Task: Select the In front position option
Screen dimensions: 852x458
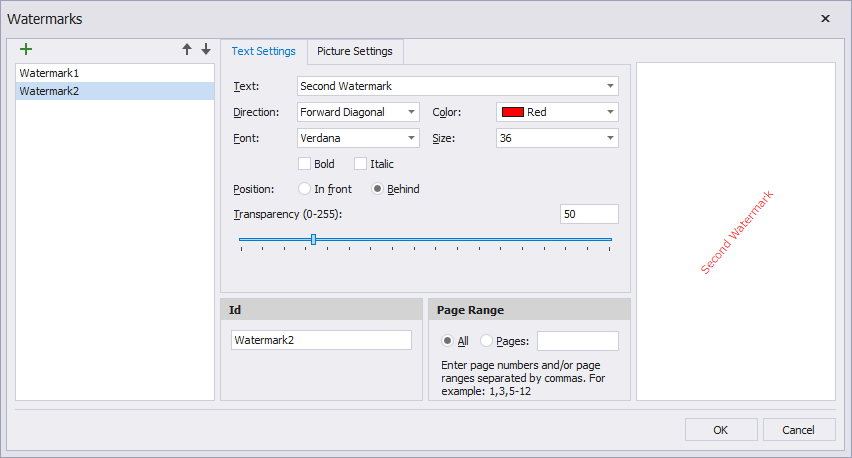Action: coord(305,189)
